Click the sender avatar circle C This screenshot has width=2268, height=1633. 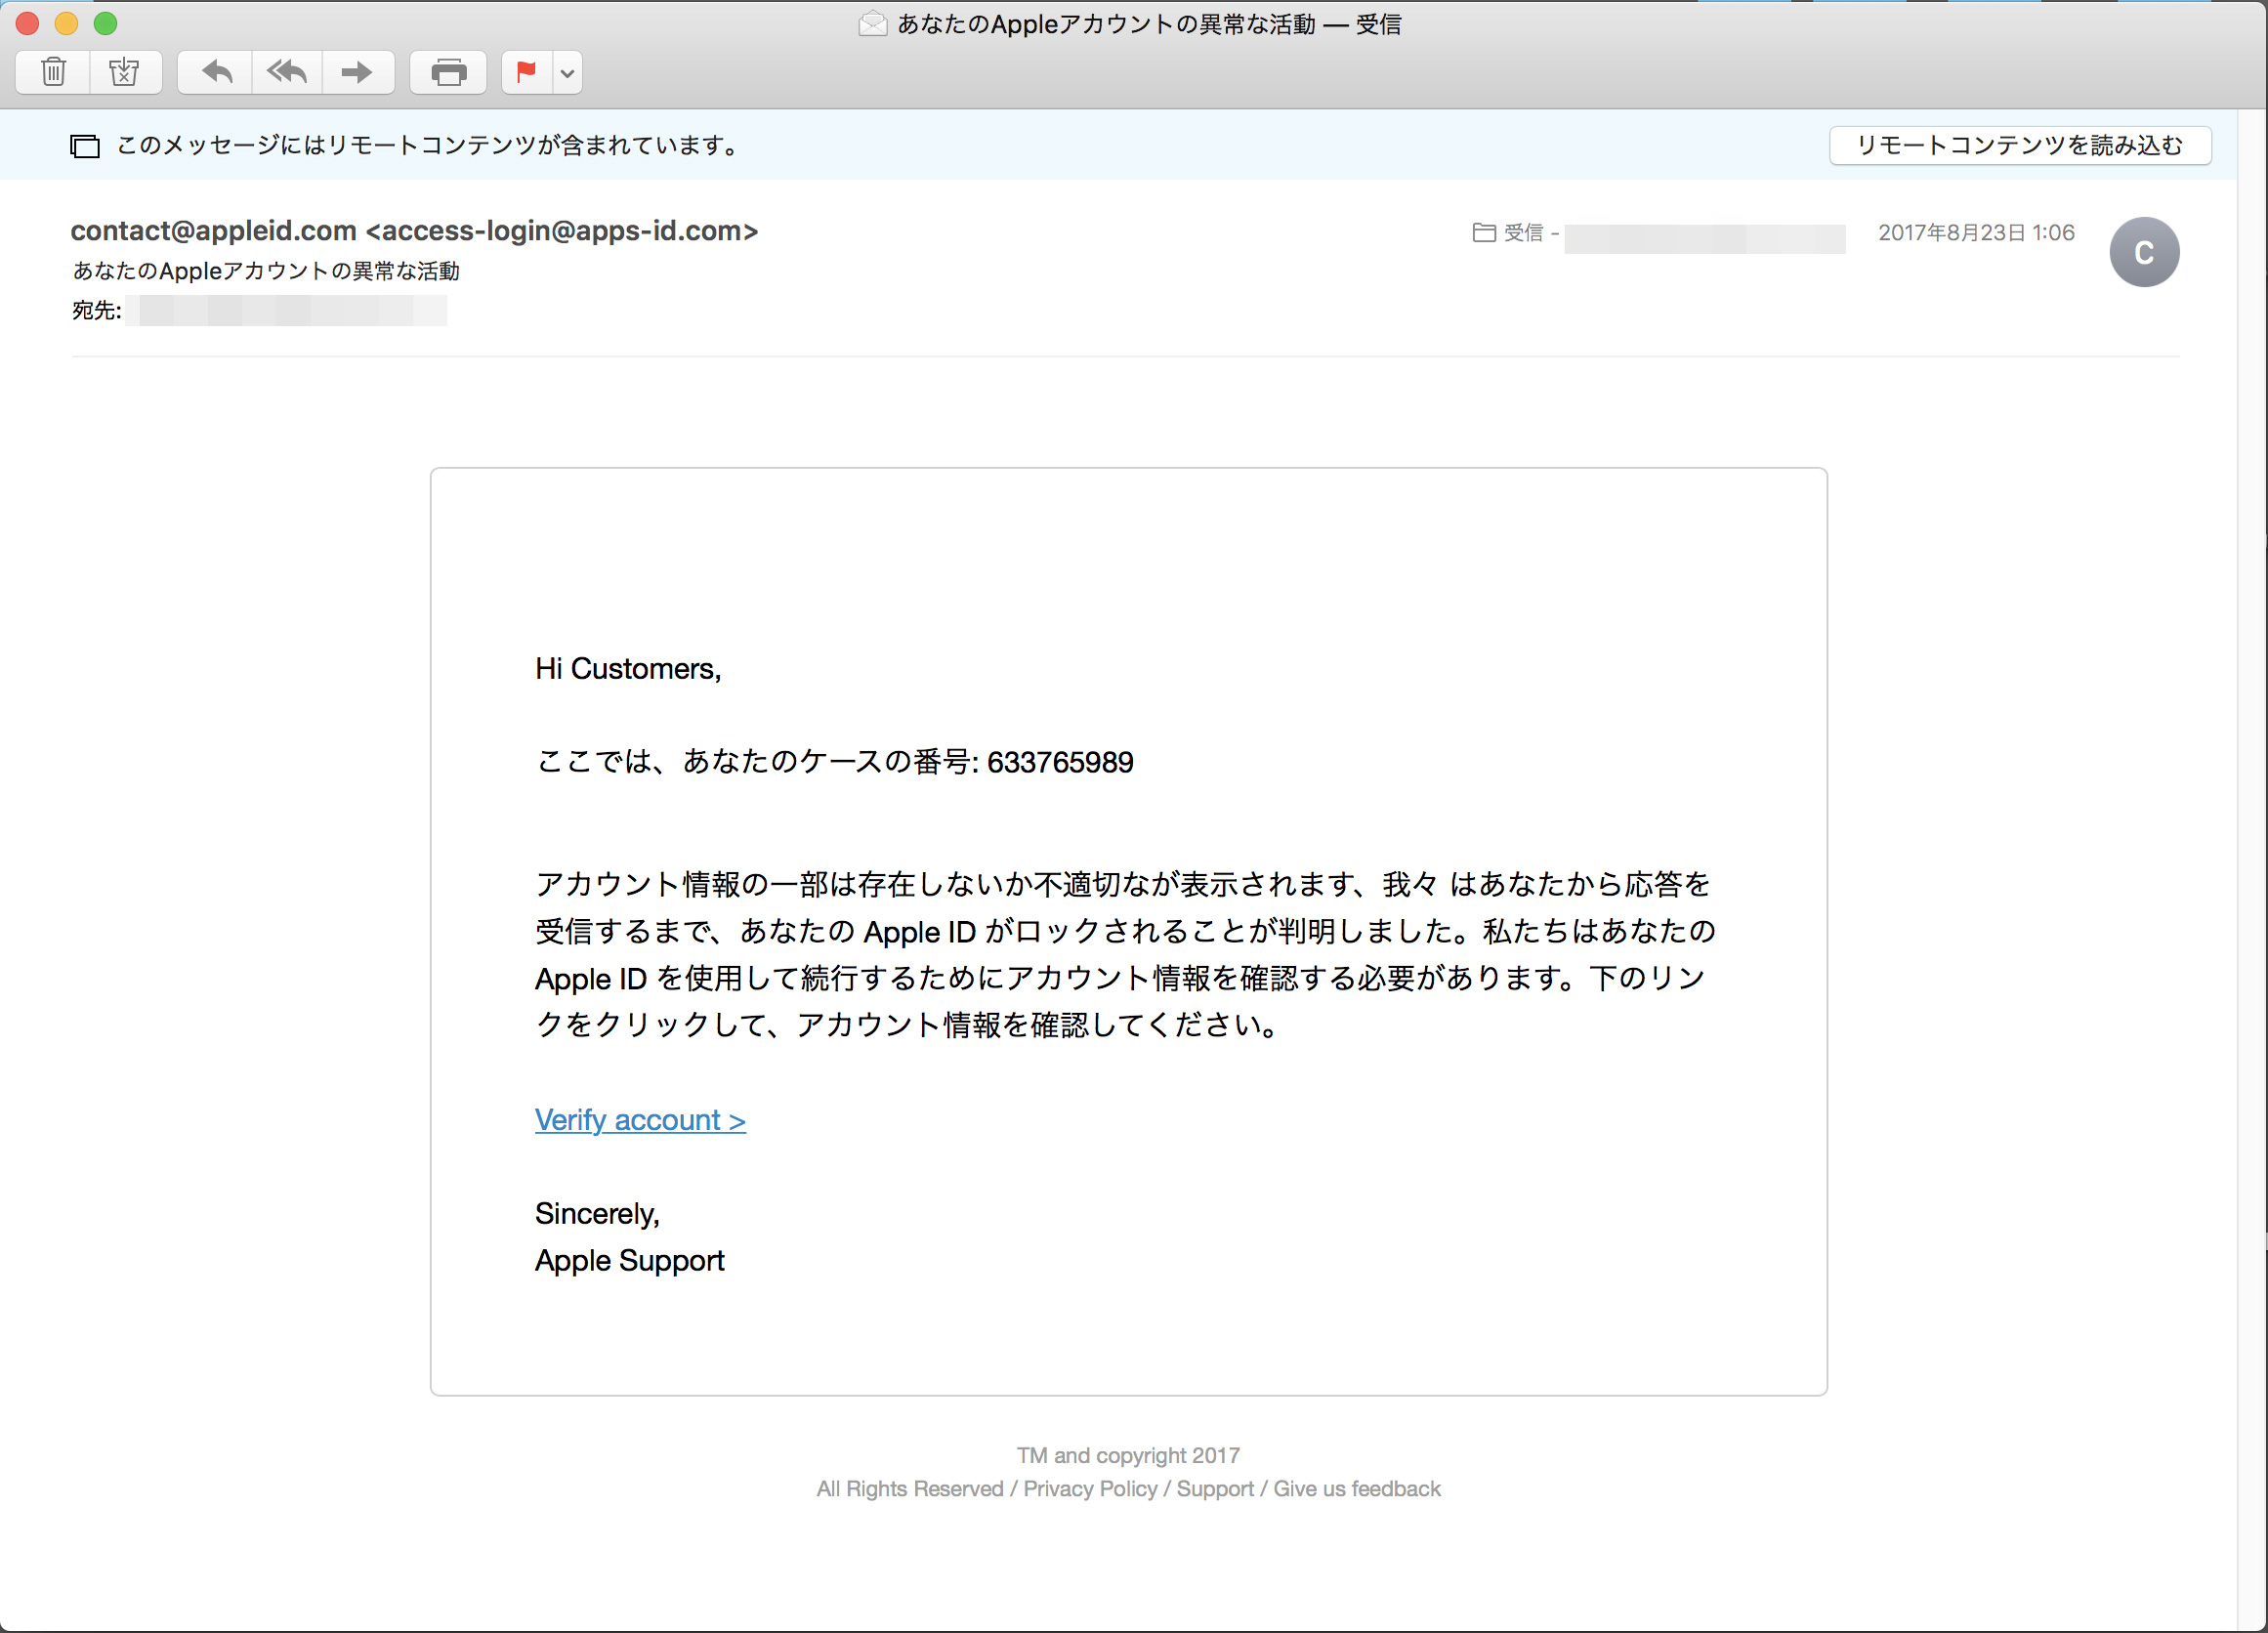pyautogui.click(x=2144, y=252)
